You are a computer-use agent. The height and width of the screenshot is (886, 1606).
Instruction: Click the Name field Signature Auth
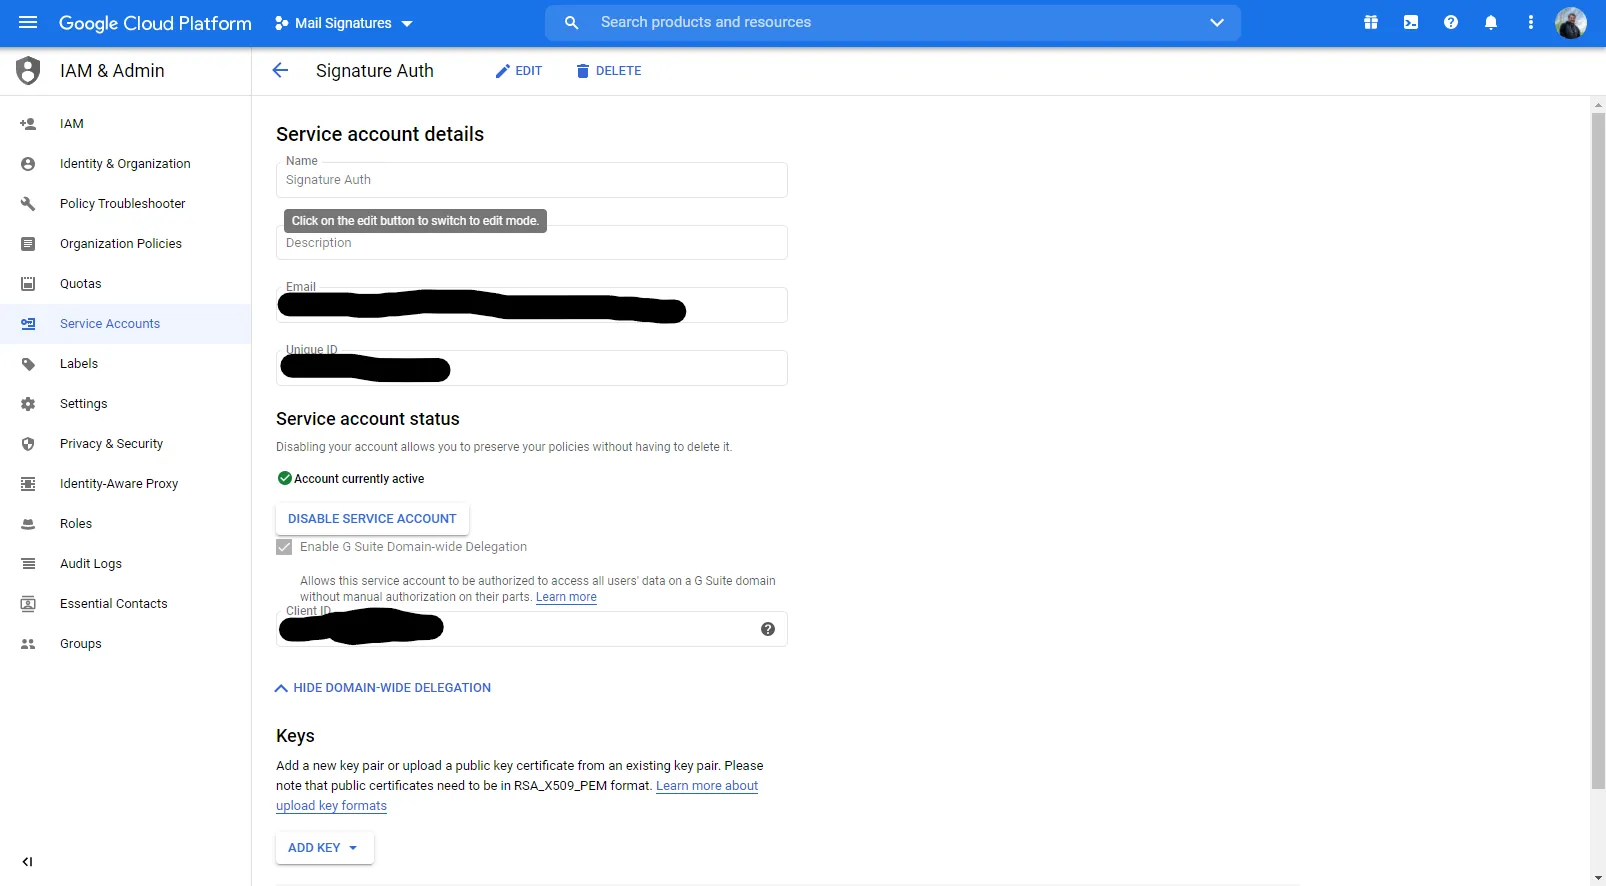[x=532, y=180]
